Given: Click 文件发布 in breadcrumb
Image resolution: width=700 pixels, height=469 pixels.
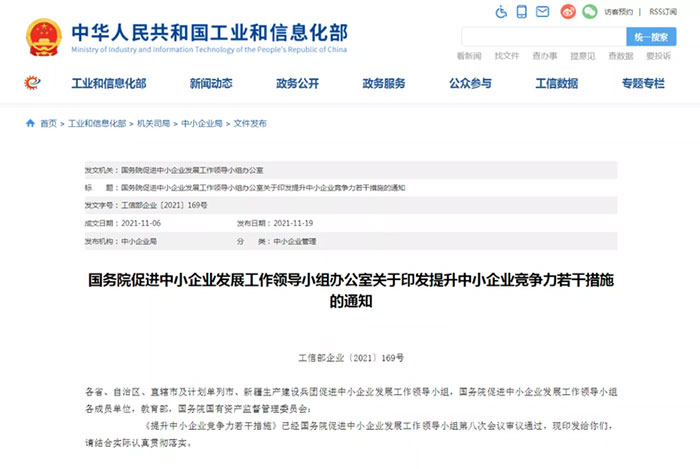Looking at the screenshot, I should [x=250, y=124].
